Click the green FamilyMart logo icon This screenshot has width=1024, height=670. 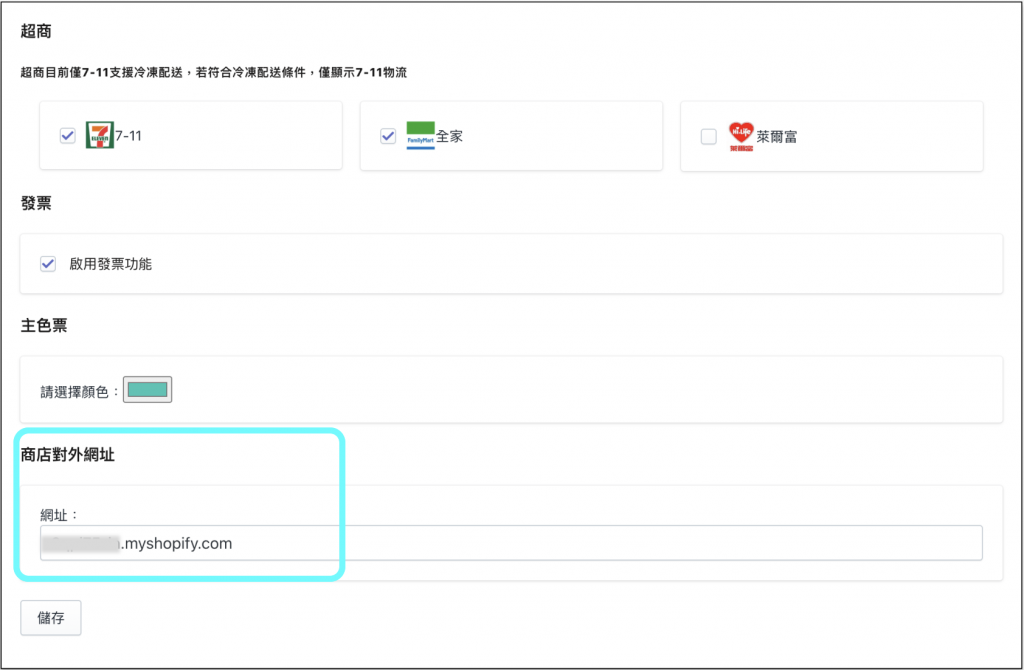(420, 135)
